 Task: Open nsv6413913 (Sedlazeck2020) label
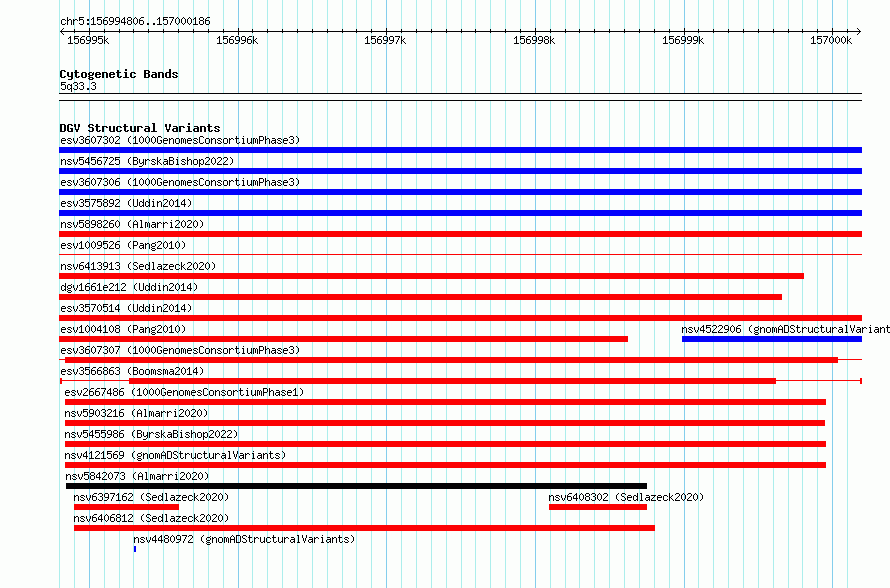(x=138, y=266)
